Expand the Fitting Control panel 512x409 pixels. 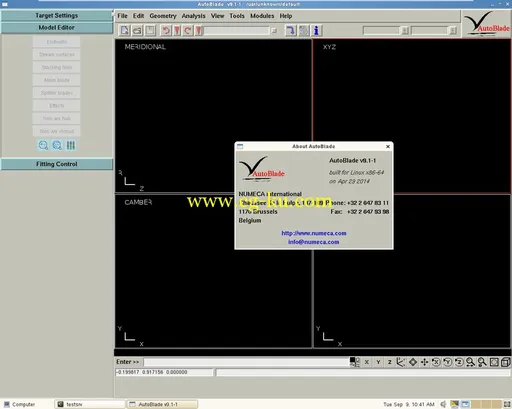[57, 164]
